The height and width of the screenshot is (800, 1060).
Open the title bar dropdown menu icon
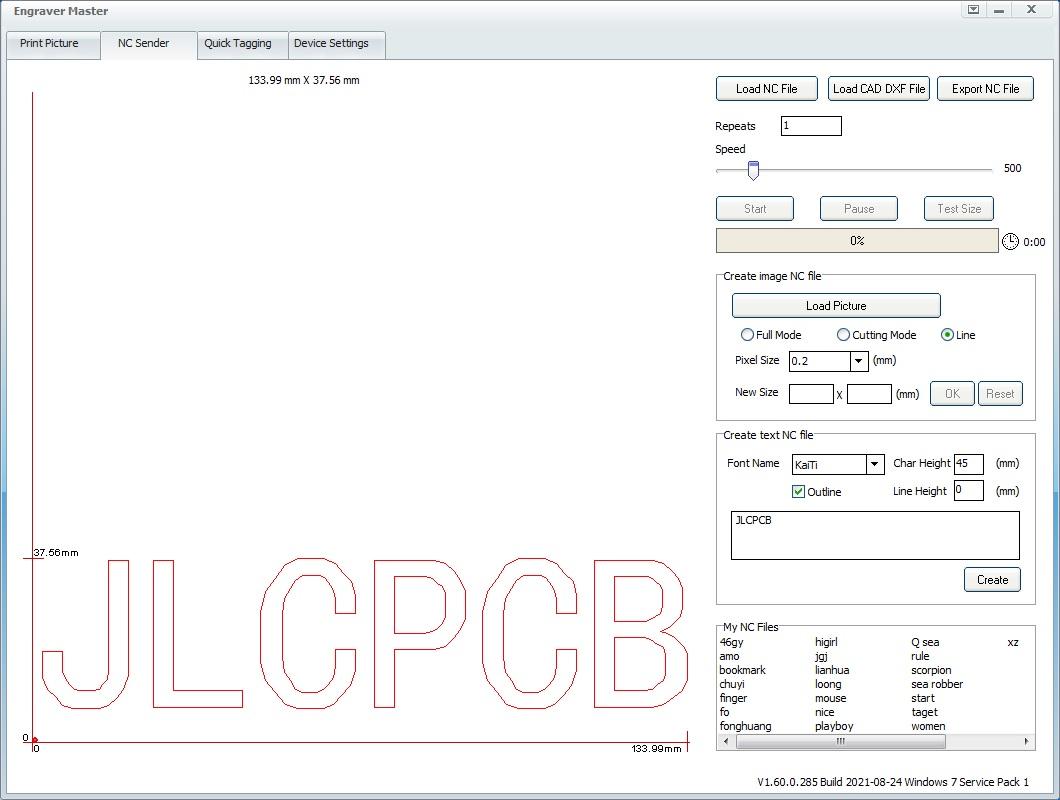click(973, 9)
